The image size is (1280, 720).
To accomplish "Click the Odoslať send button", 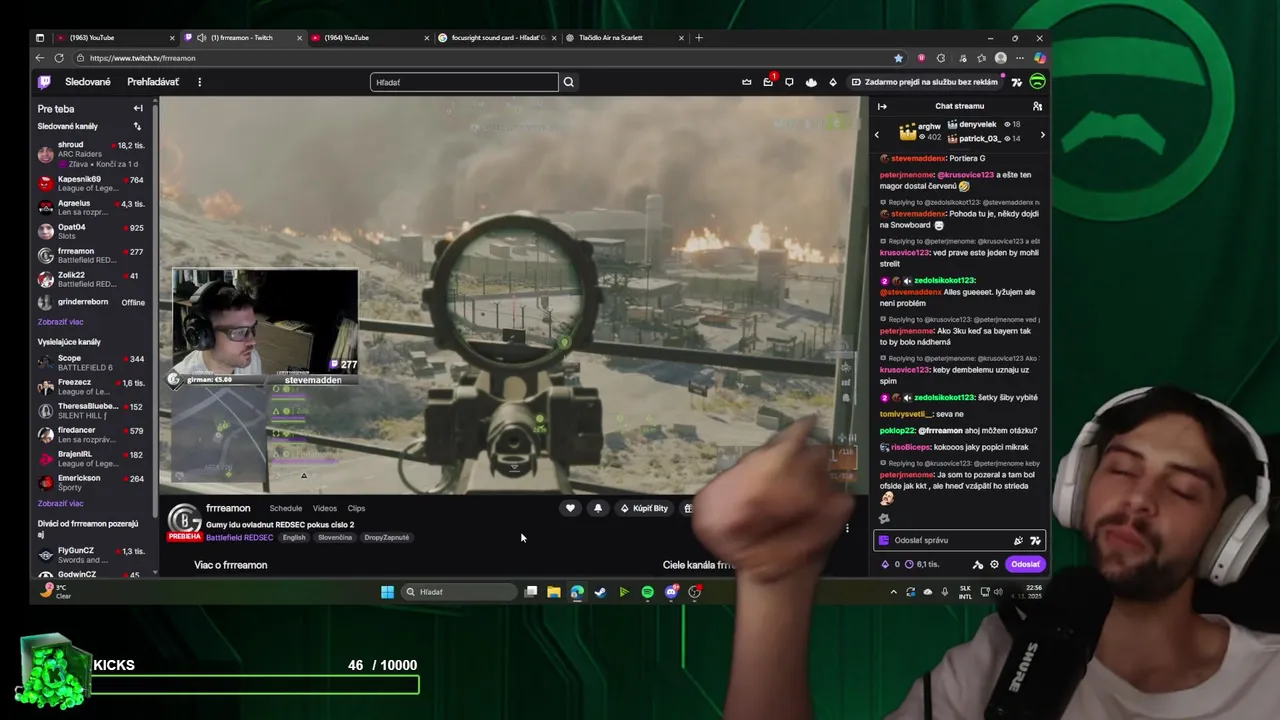I will pyautogui.click(x=1025, y=564).
